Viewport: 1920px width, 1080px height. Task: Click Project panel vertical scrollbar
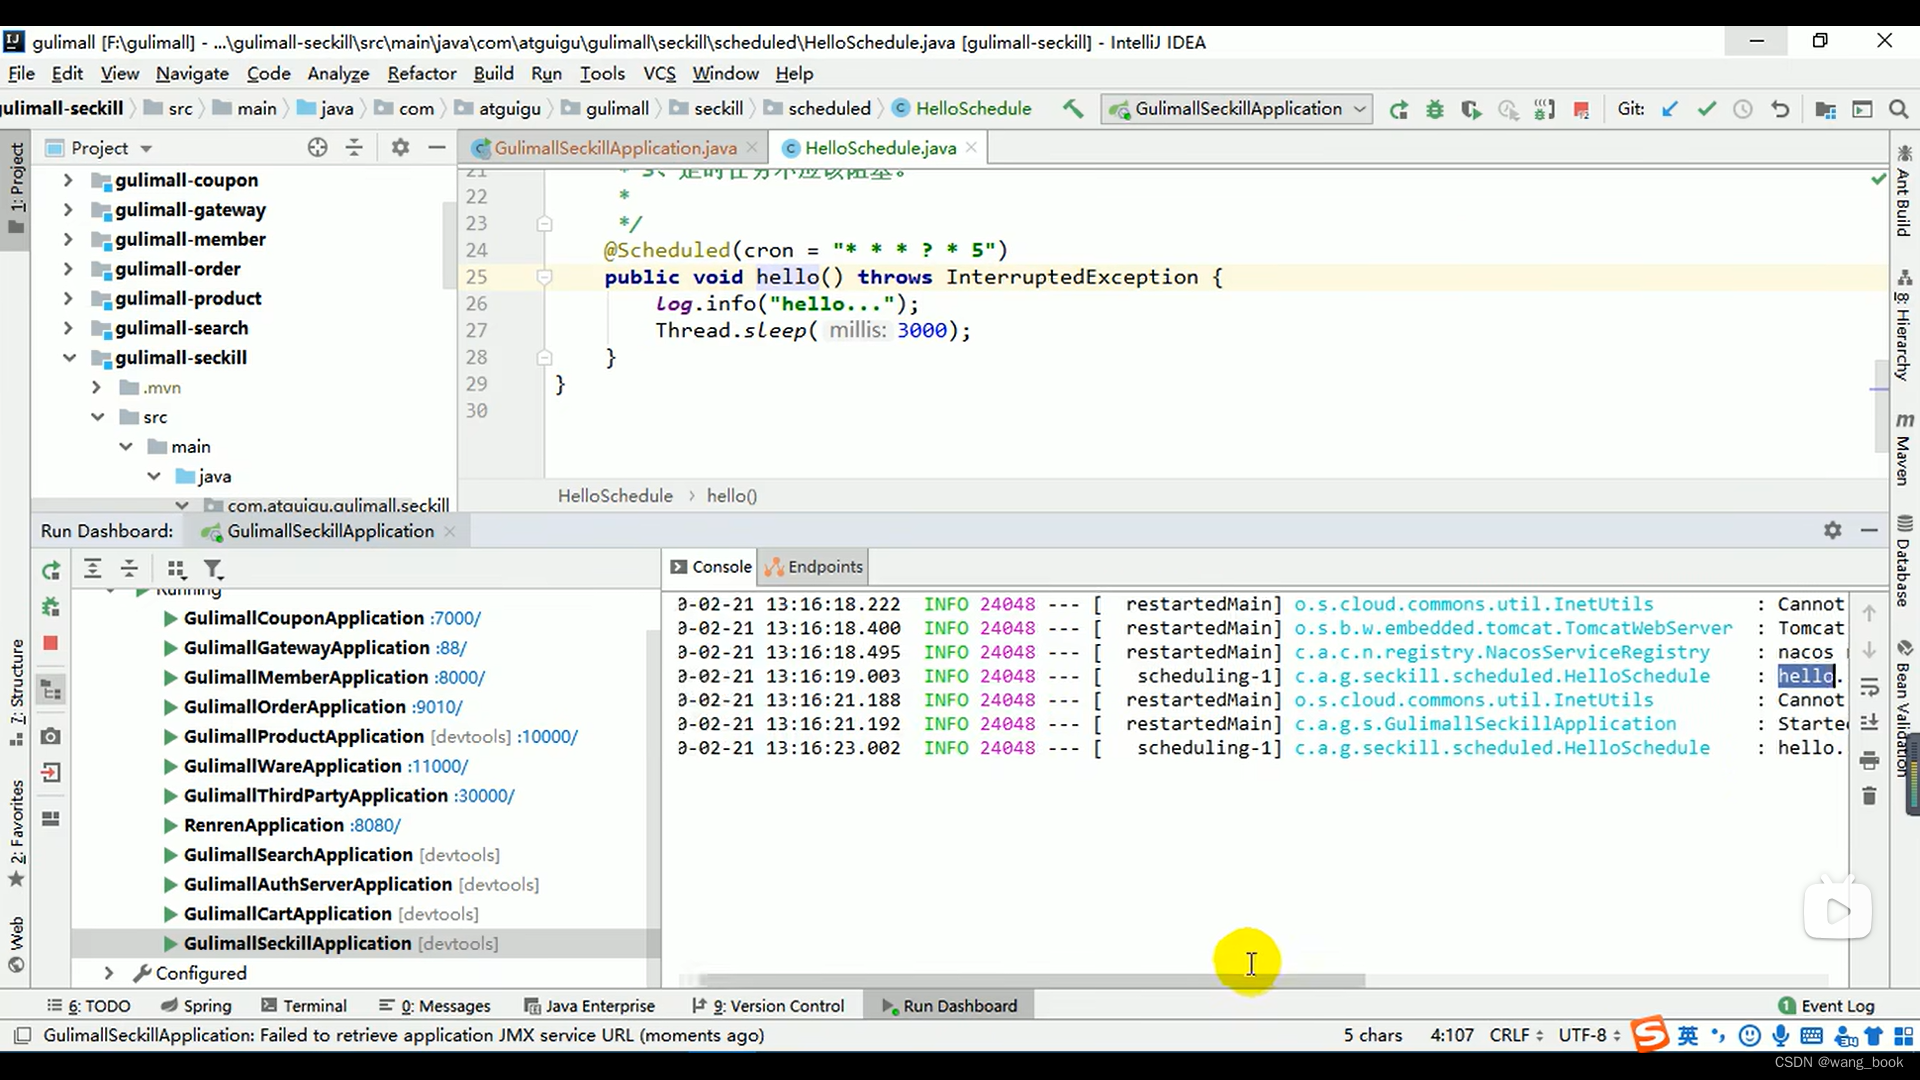(448, 245)
